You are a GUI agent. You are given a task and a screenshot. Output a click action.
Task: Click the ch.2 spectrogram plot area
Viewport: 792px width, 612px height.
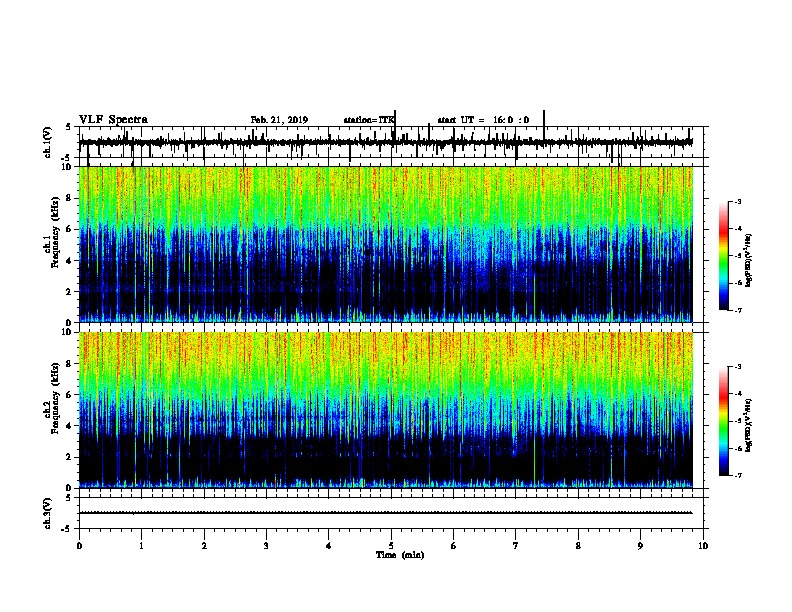click(385, 410)
